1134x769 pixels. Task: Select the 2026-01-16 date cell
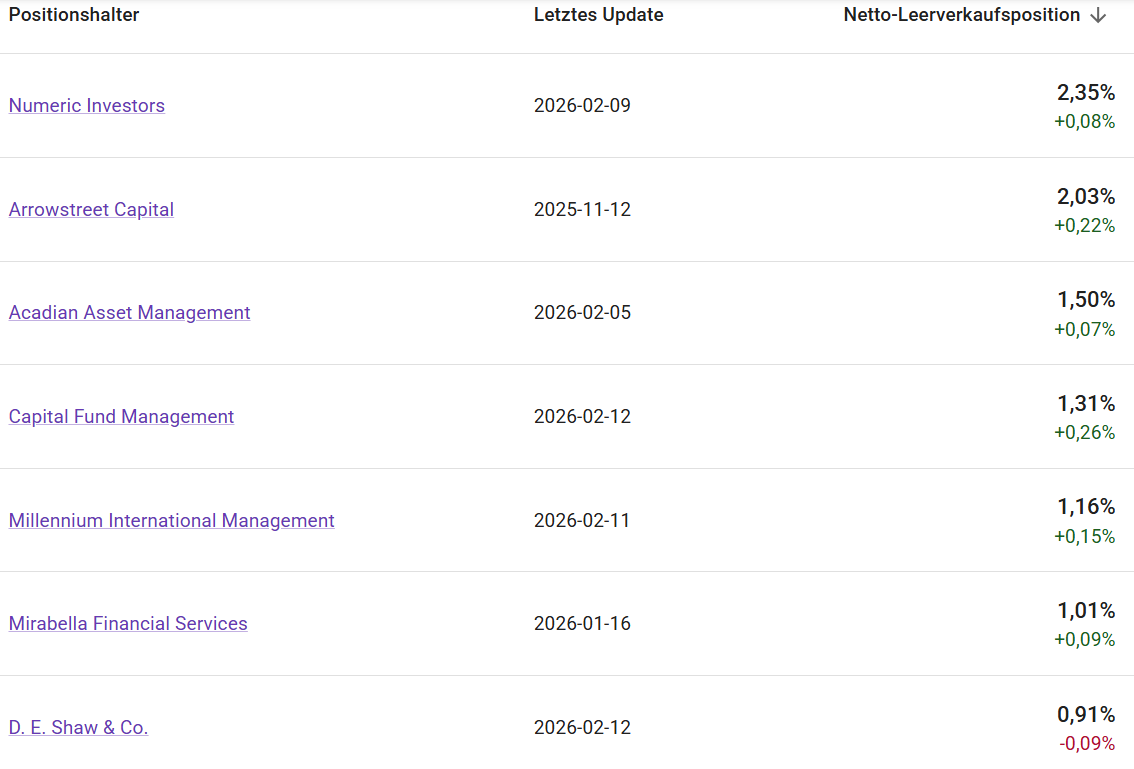click(x=582, y=624)
